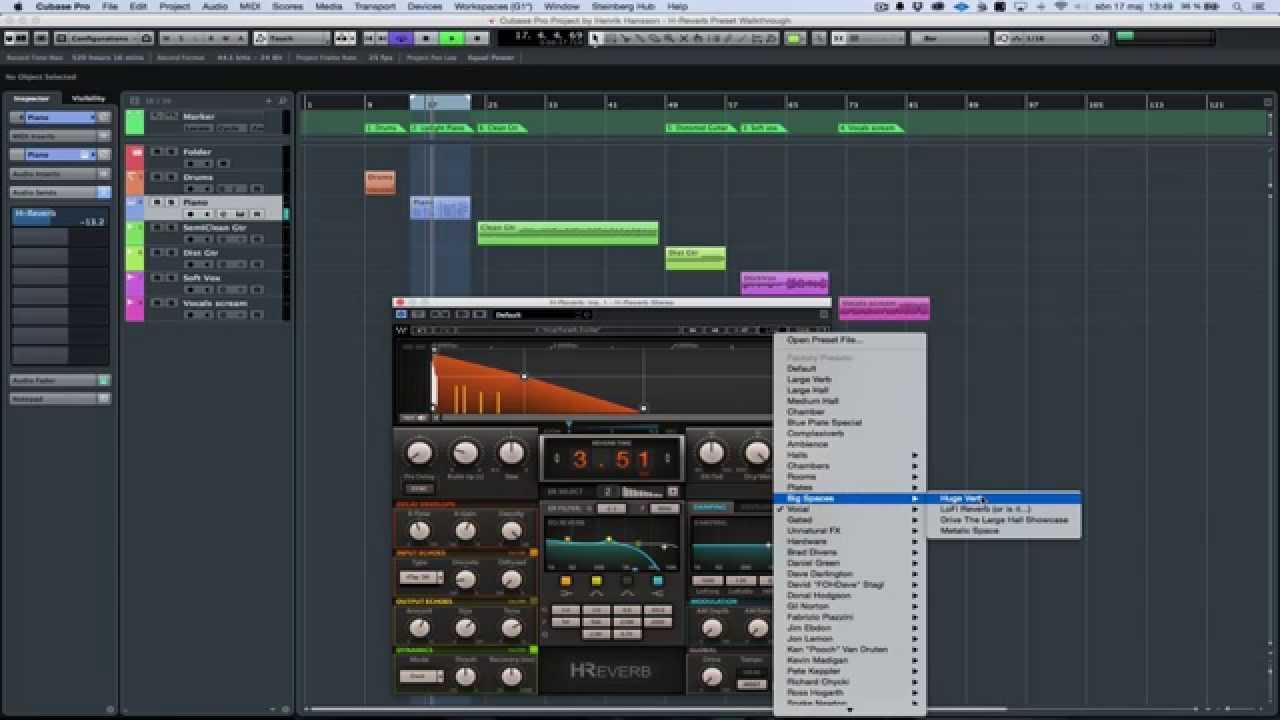Select the Dist Gtr track name

(x=201, y=253)
